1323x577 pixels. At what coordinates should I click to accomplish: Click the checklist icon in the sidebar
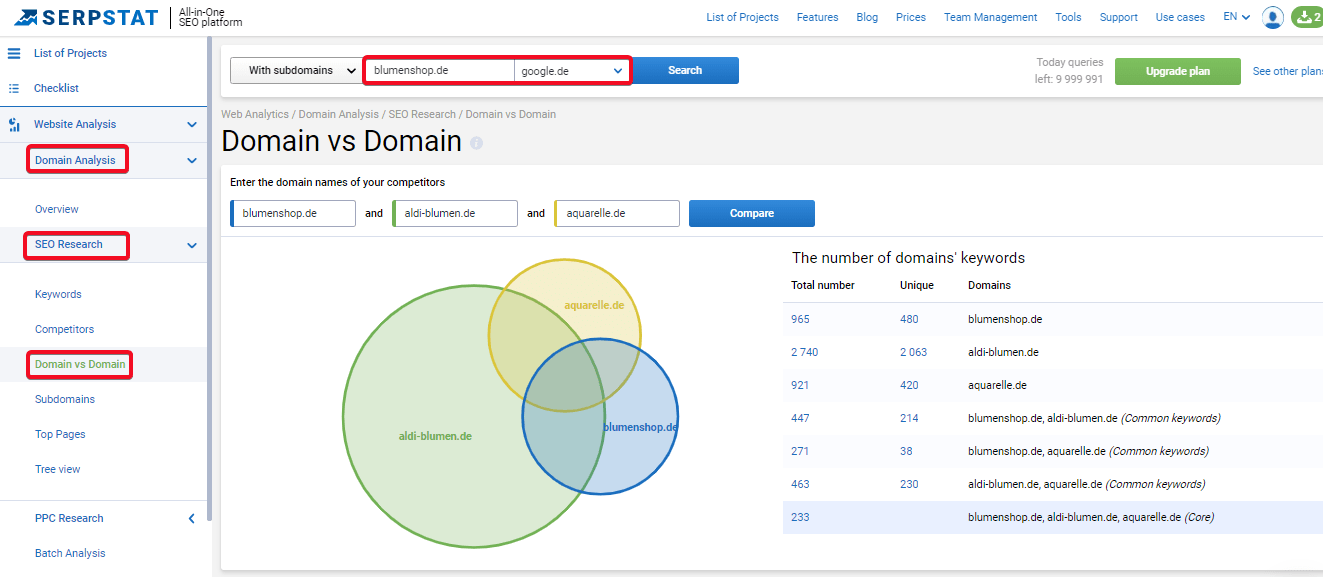point(14,88)
